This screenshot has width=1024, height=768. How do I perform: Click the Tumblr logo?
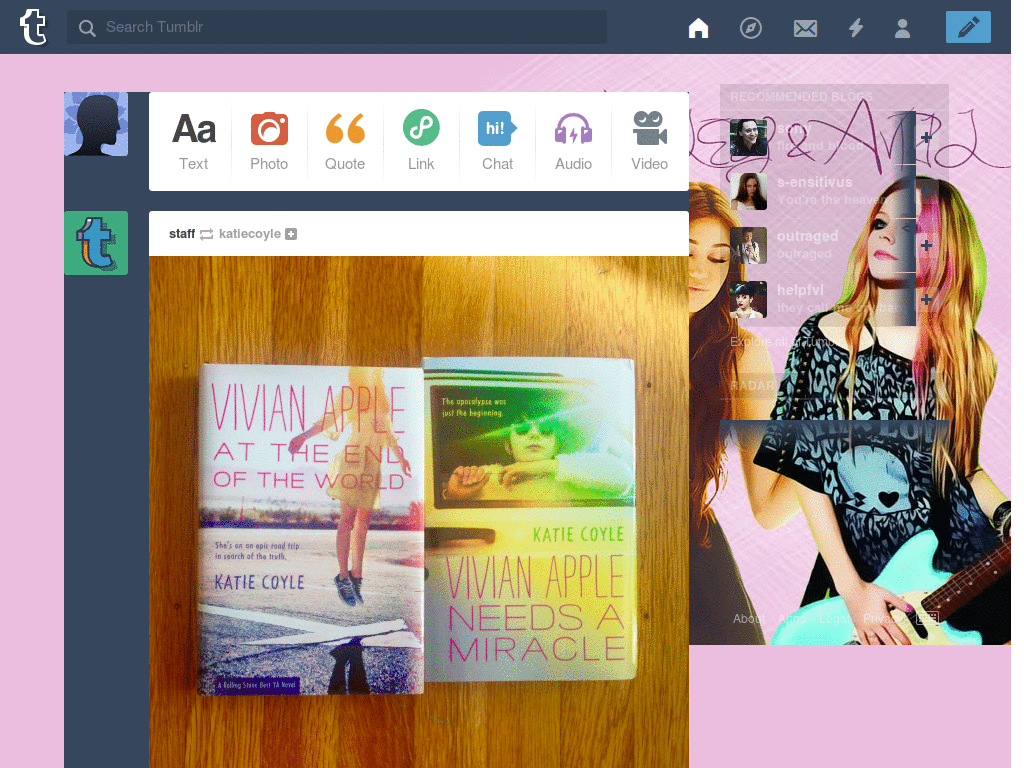click(34, 27)
